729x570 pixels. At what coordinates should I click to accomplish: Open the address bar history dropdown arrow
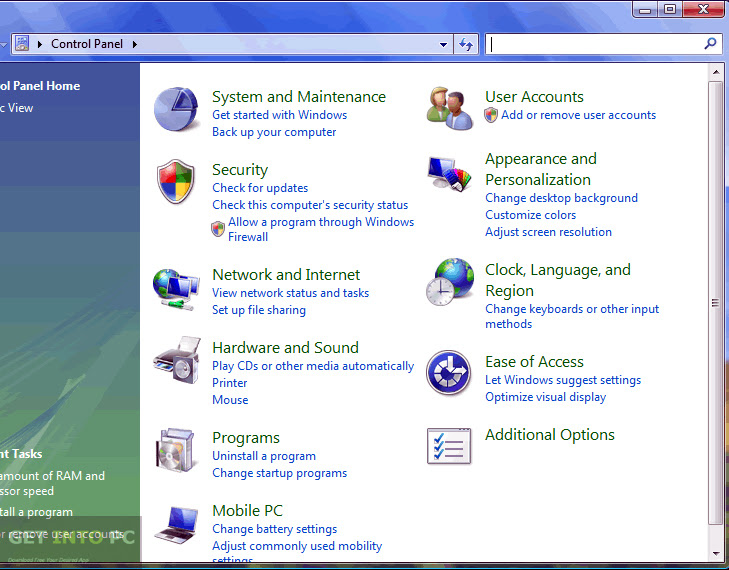pyautogui.click(x=443, y=45)
